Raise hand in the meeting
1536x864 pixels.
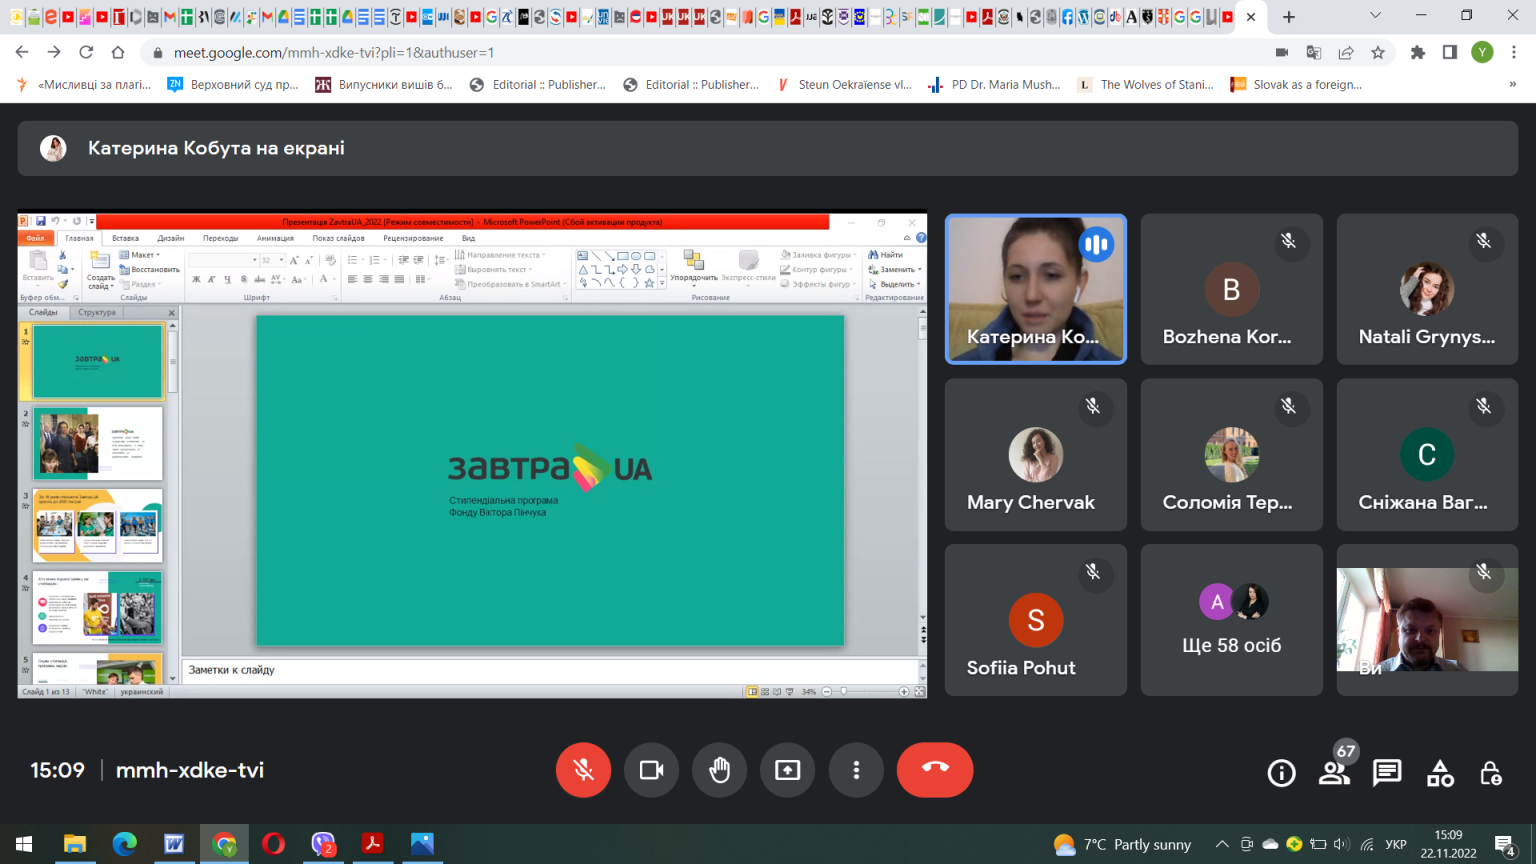719,770
